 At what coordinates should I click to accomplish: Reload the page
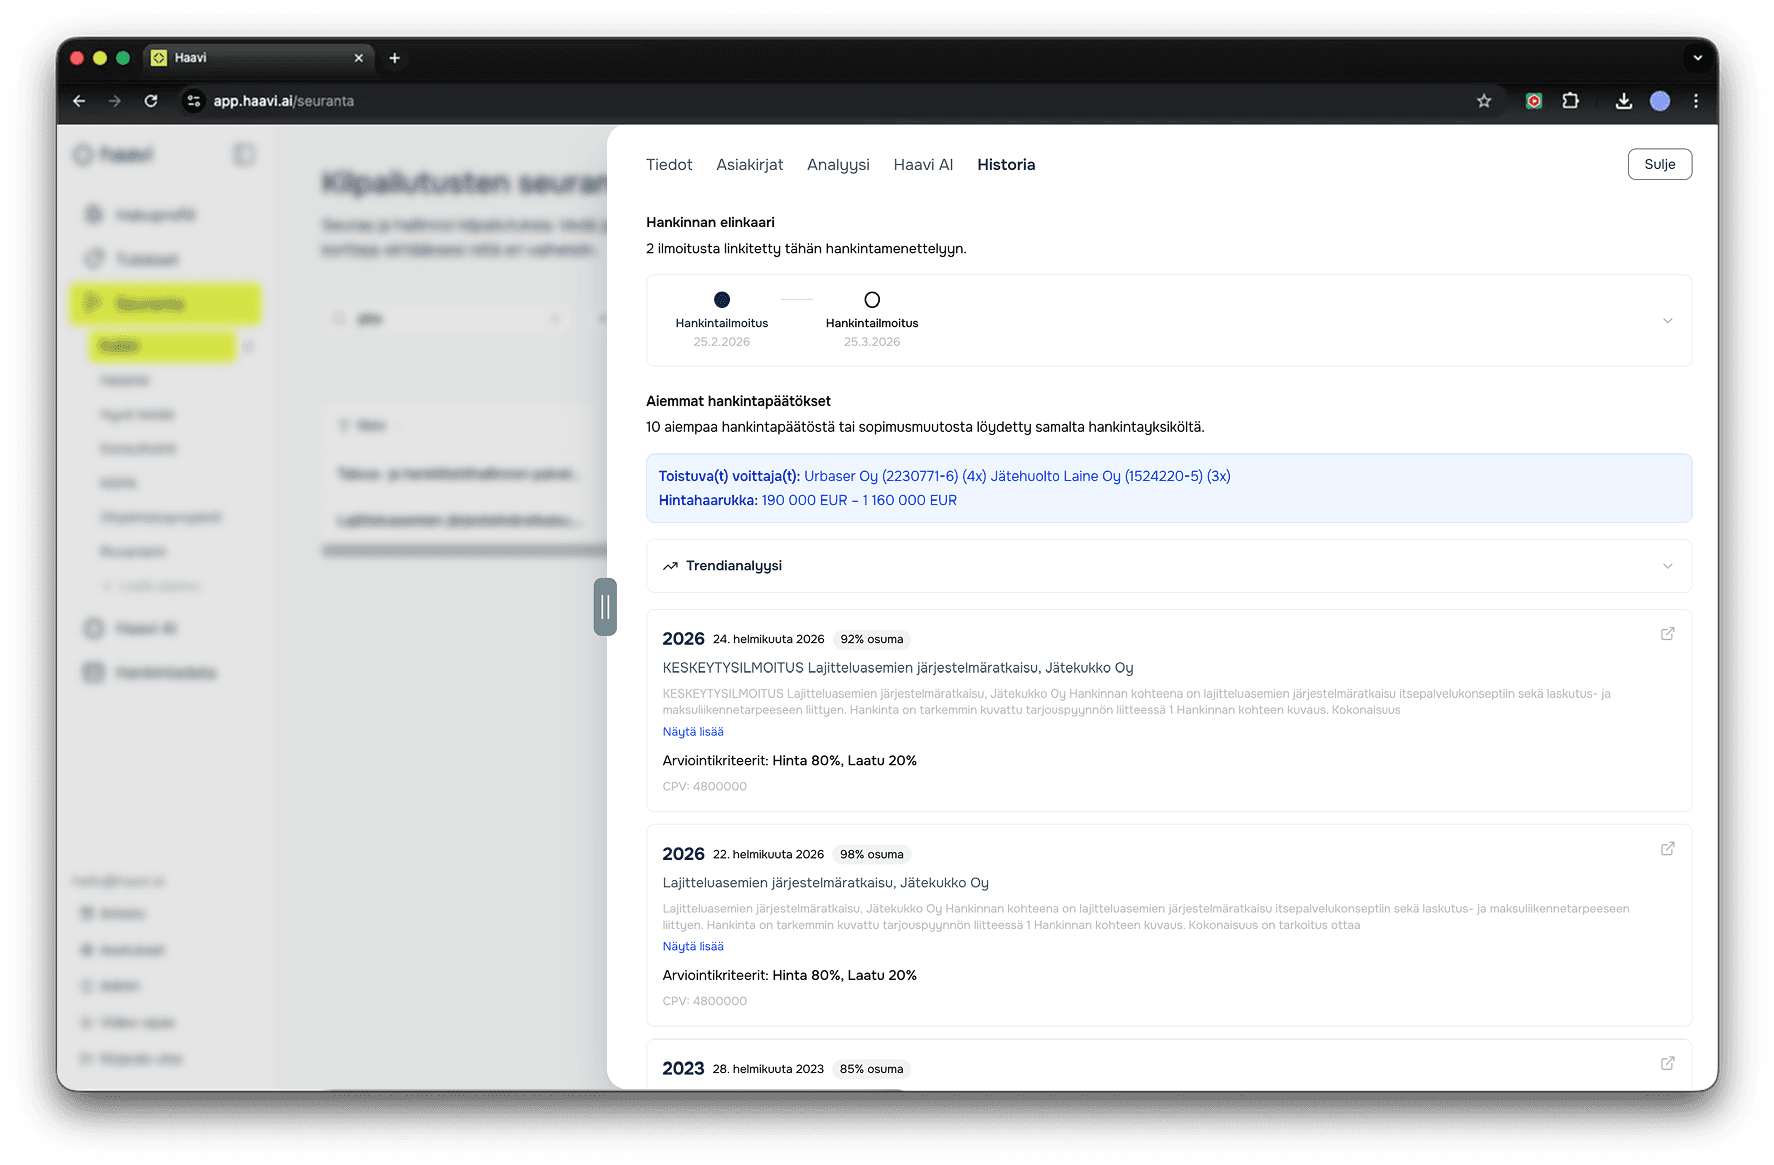pos(151,101)
